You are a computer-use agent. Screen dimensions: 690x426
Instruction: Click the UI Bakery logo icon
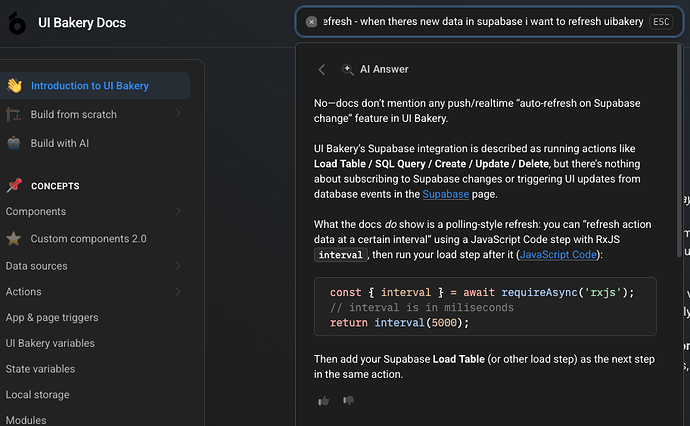[x=17, y=23]
